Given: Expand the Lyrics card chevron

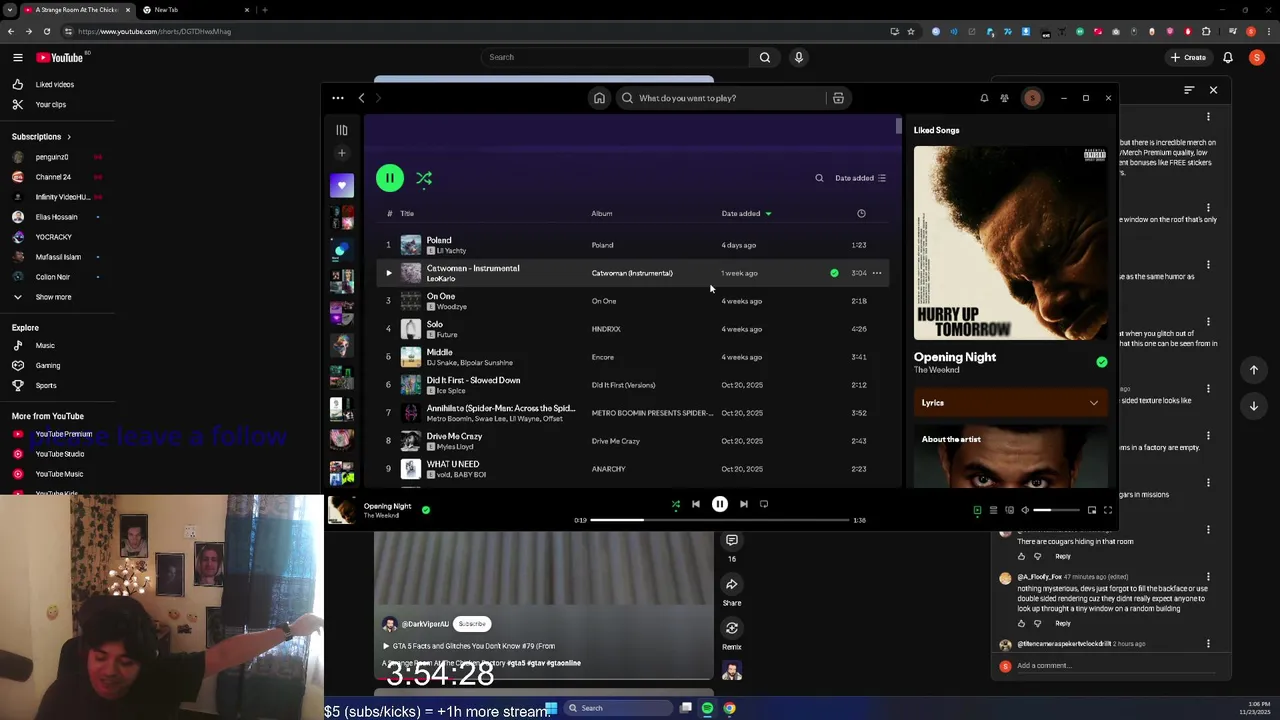Looking at the screenshot, I should [x=1093, y=403].
